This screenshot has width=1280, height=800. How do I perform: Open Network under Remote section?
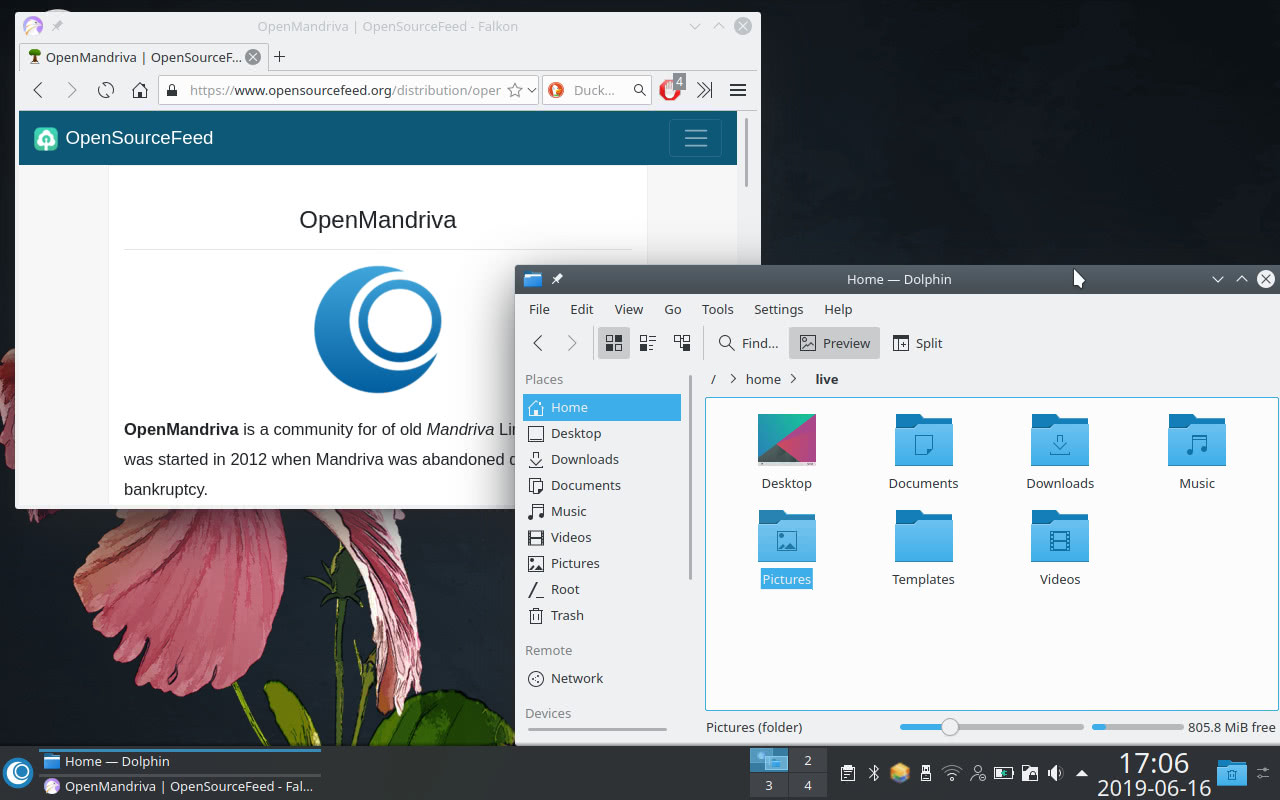(602, 678)
